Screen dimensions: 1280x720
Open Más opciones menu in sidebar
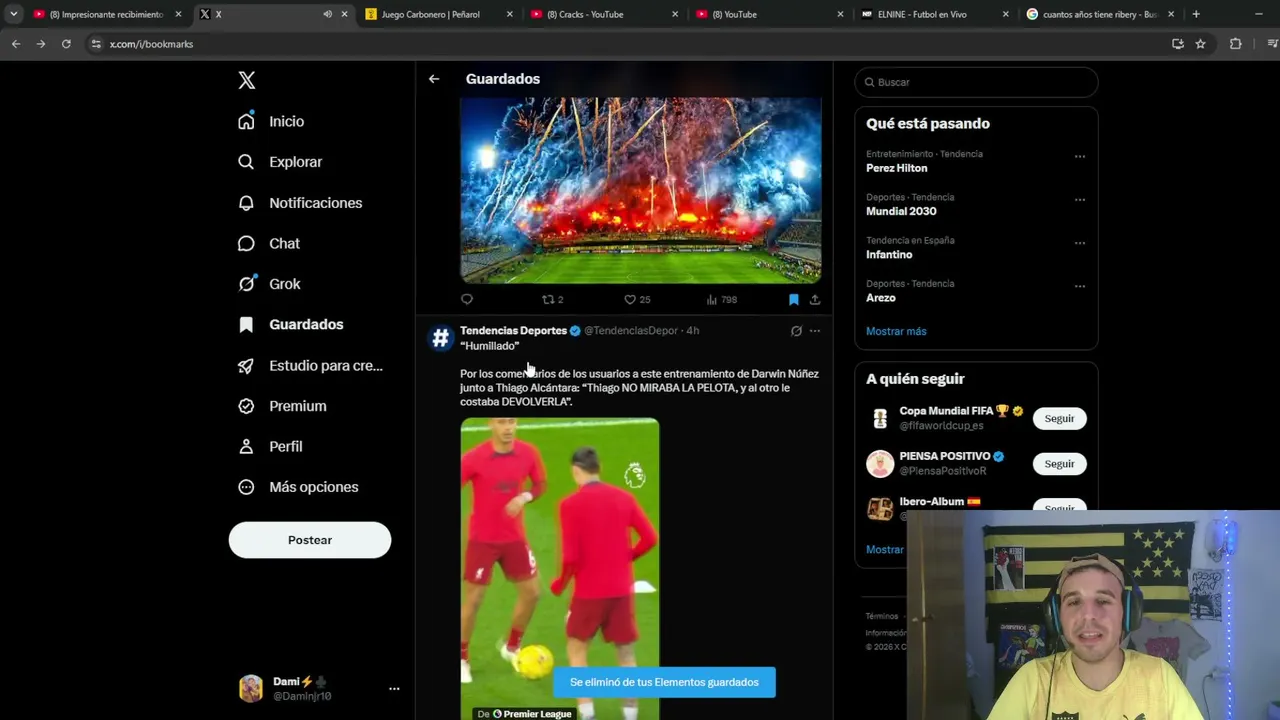[x=297, y=487]
